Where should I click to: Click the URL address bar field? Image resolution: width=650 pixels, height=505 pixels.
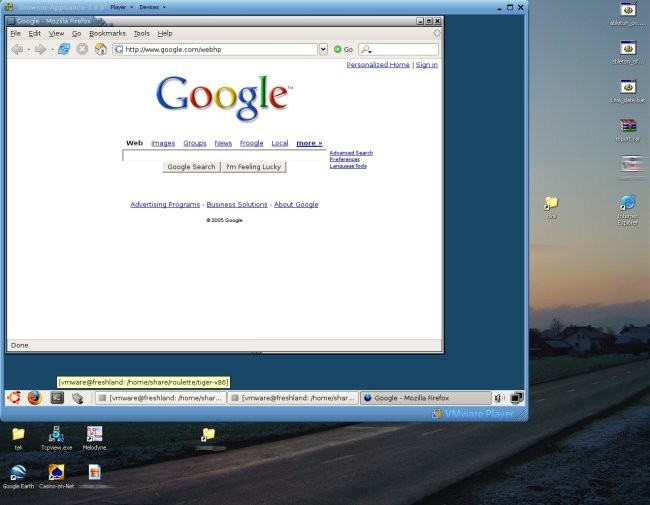click(215, 49)
